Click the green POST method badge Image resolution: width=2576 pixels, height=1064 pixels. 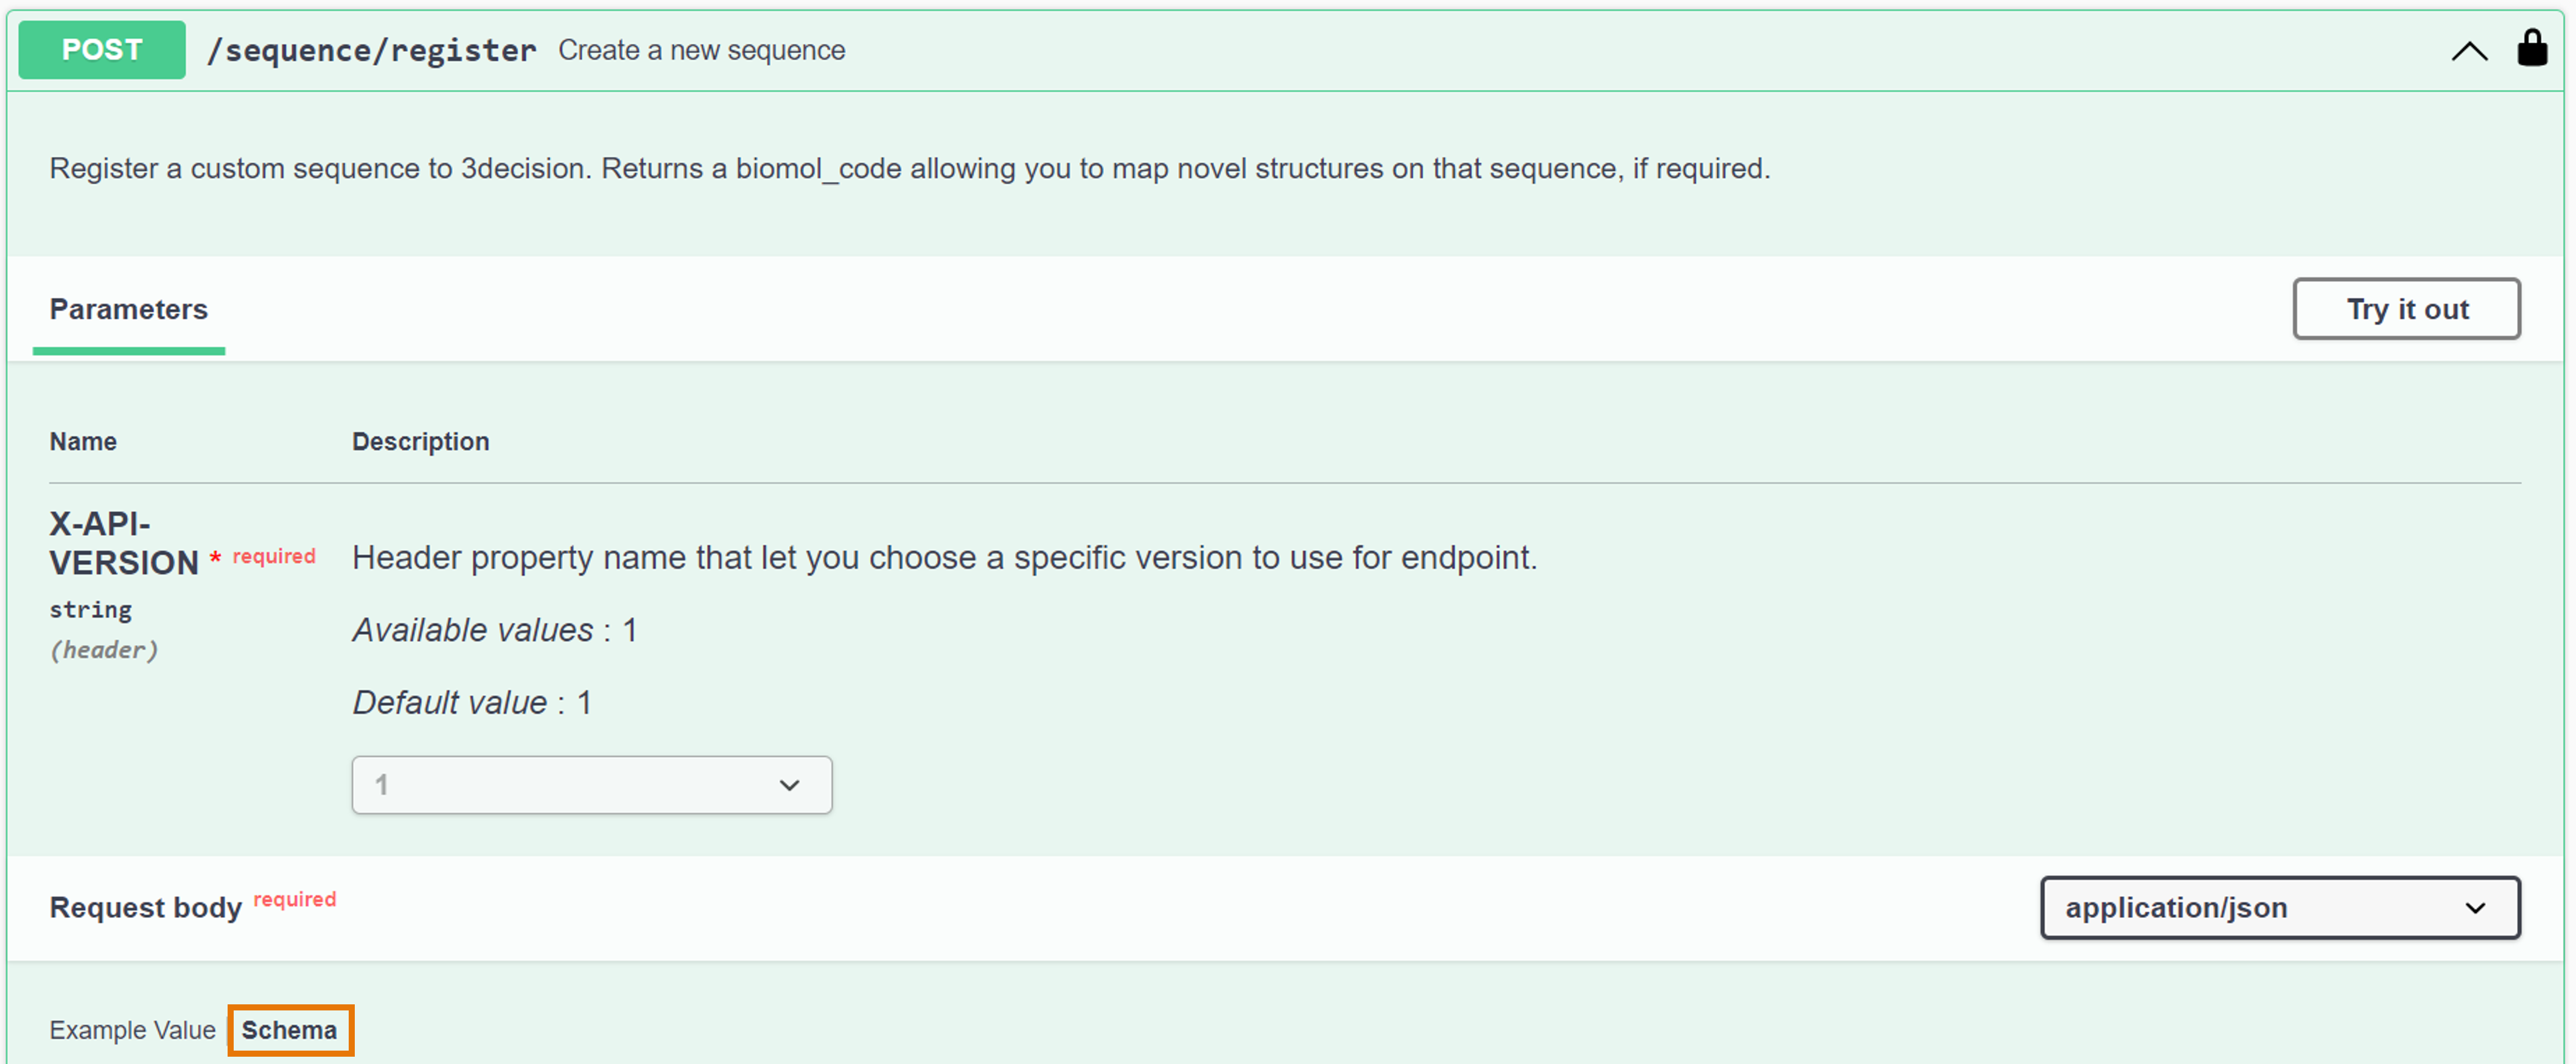tap(102, 50)
